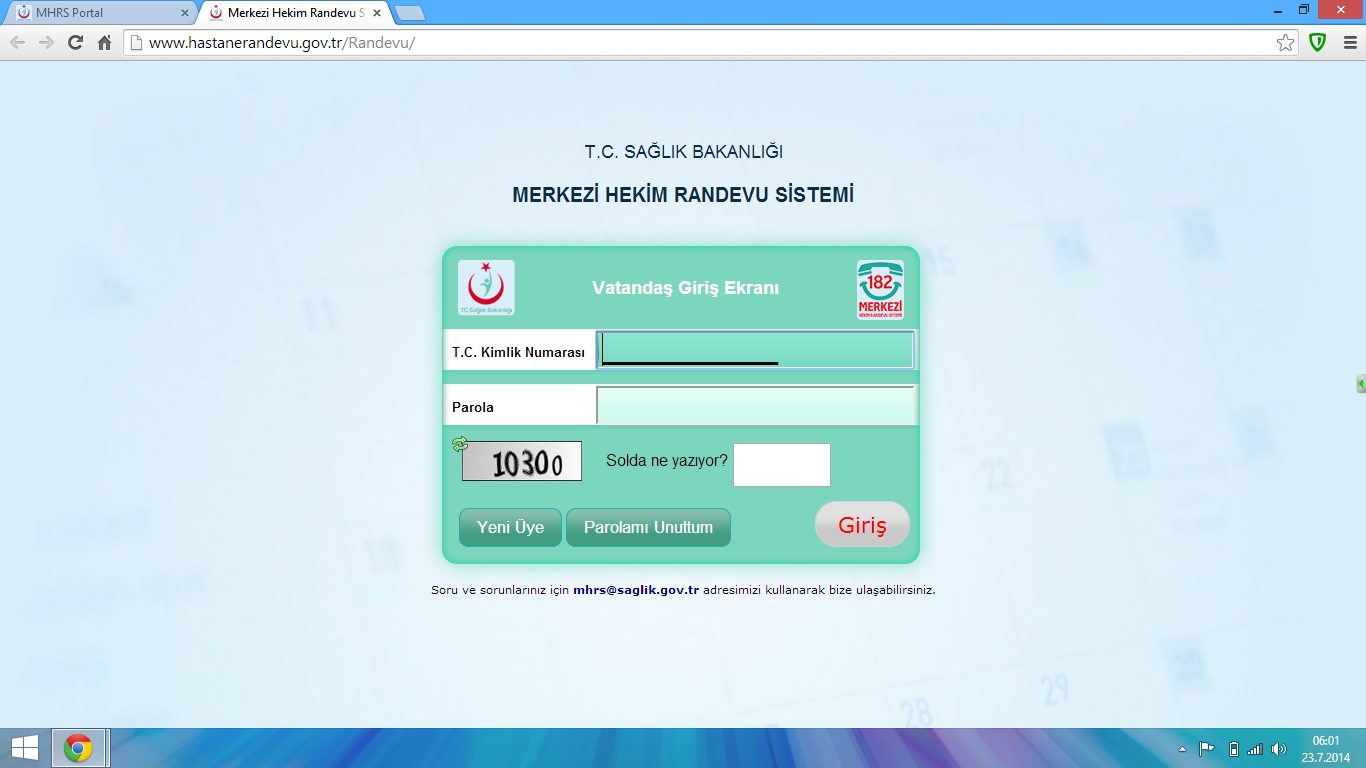Click the Vatandaş Giriş Ekranı heading

click(x=685, y=288)
